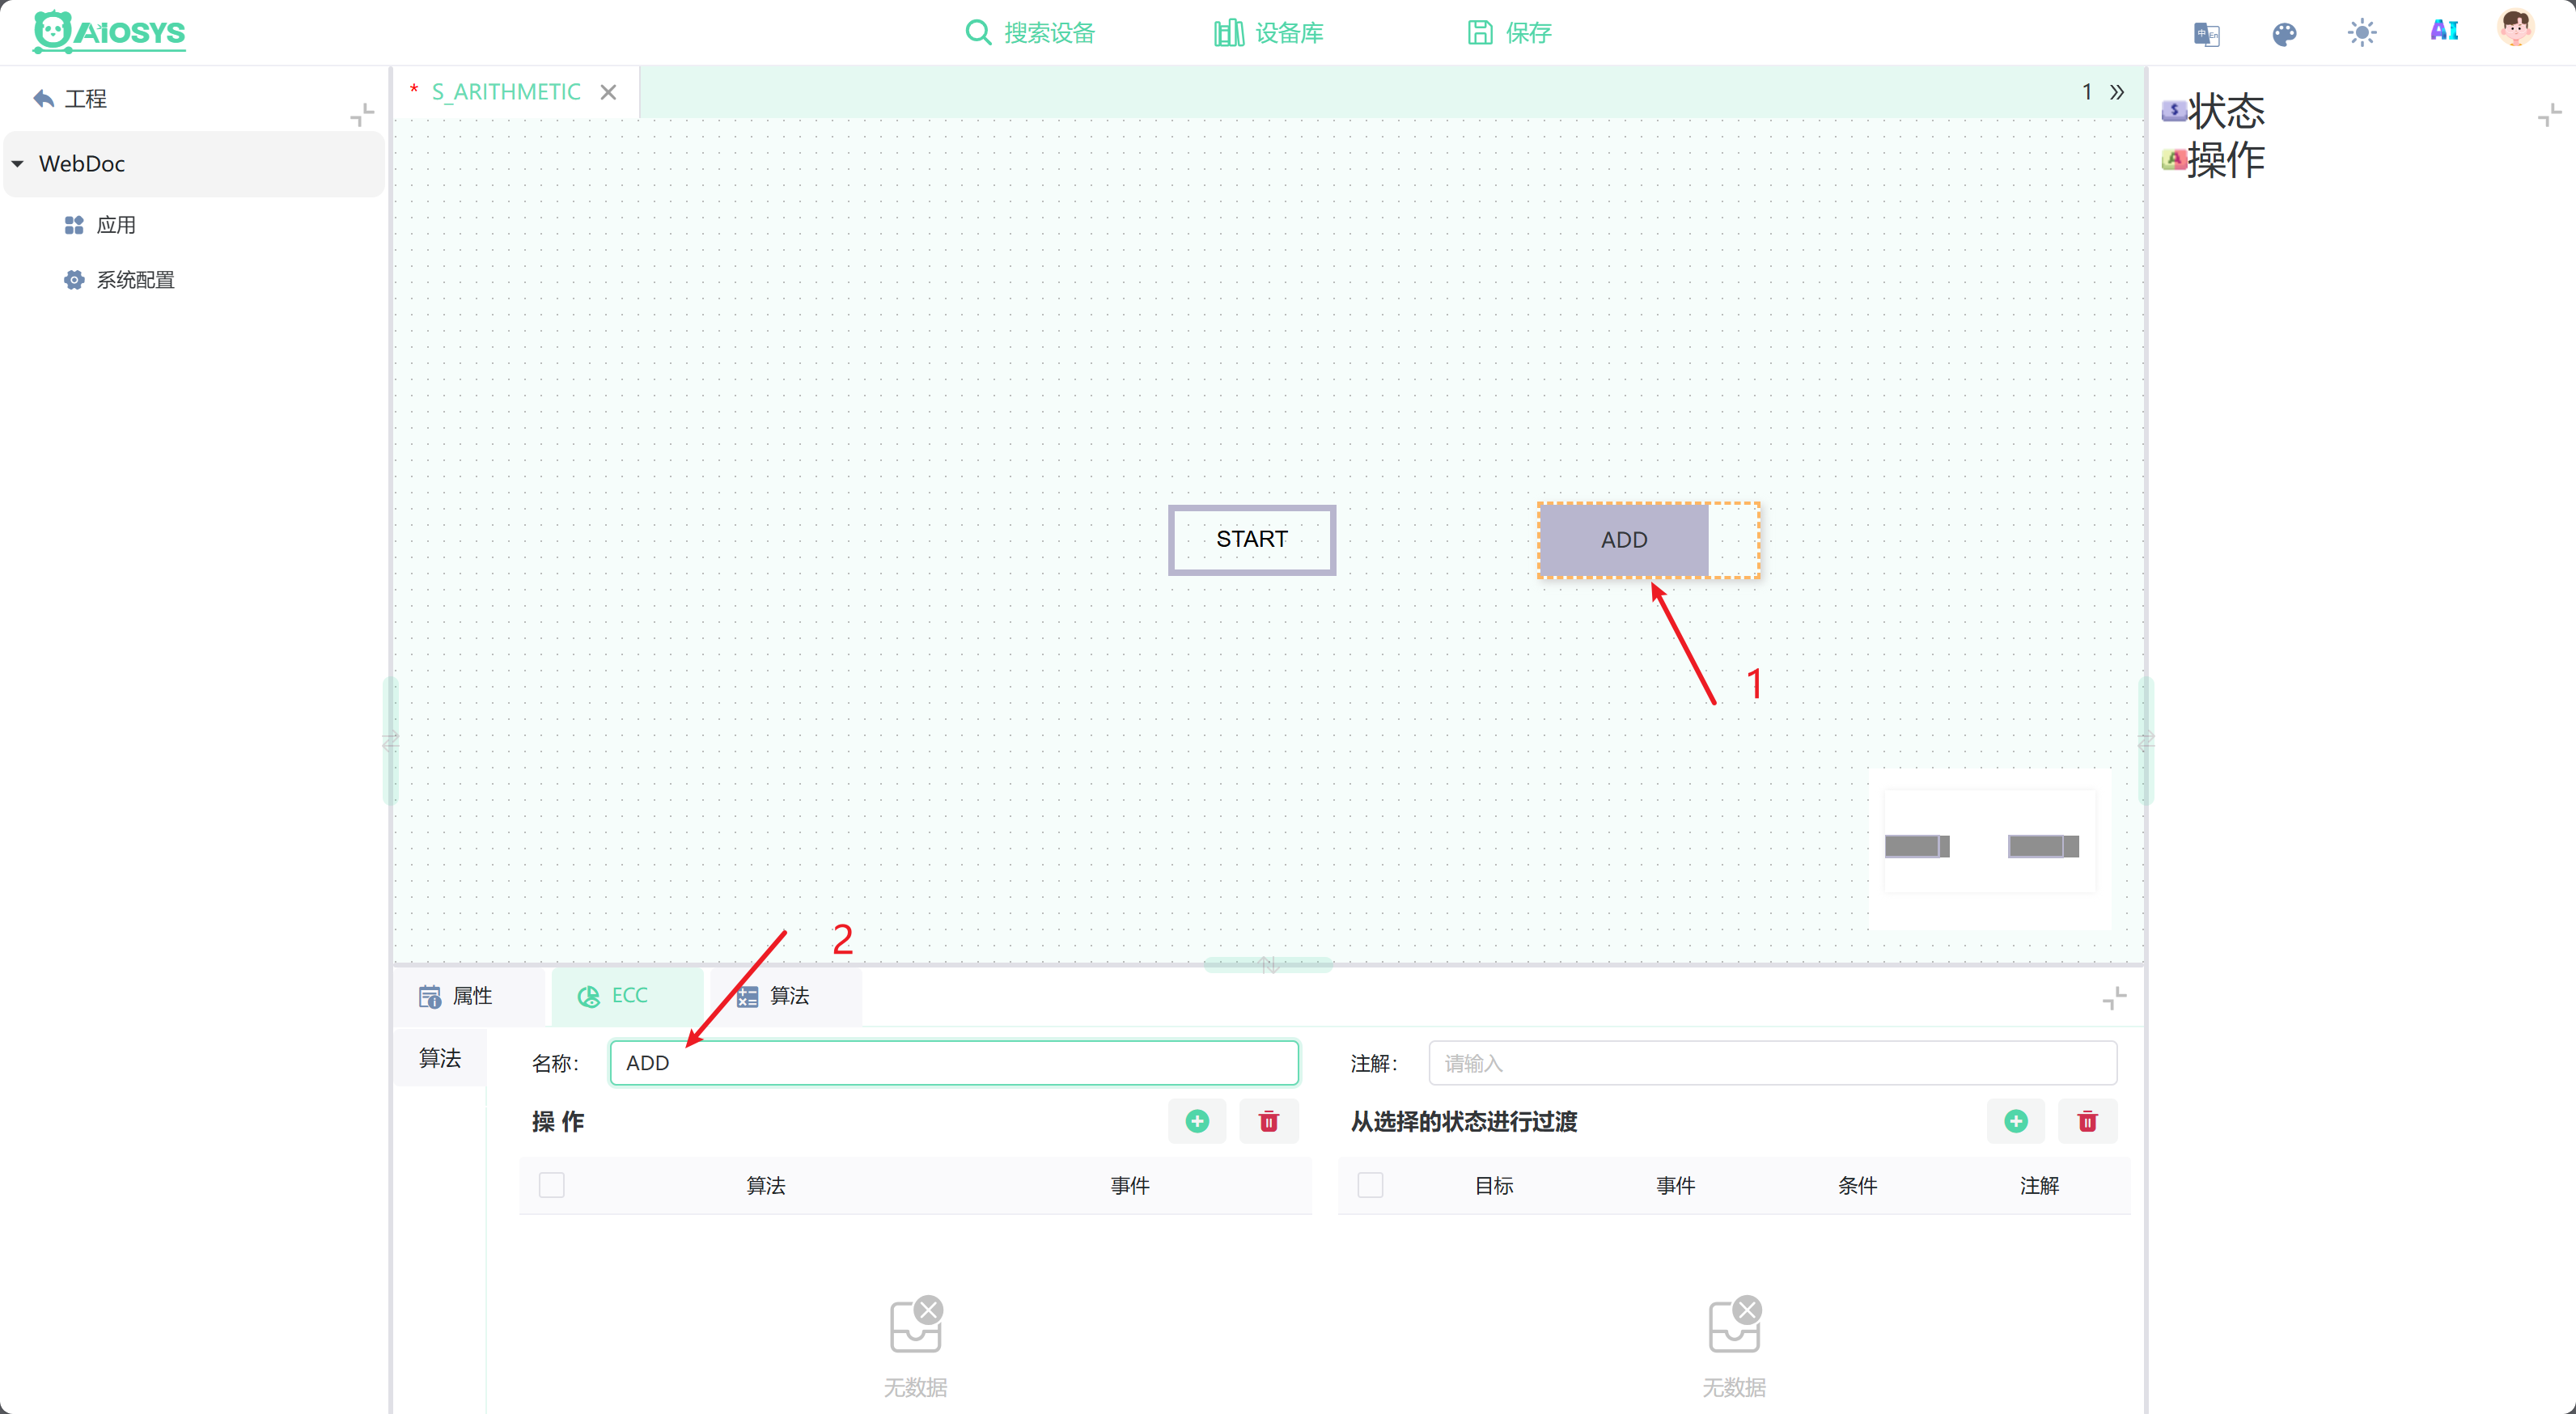Screen dimensions: 2576x1414
Task: Focus the 注解 input field
Action: [1772, 1062]
